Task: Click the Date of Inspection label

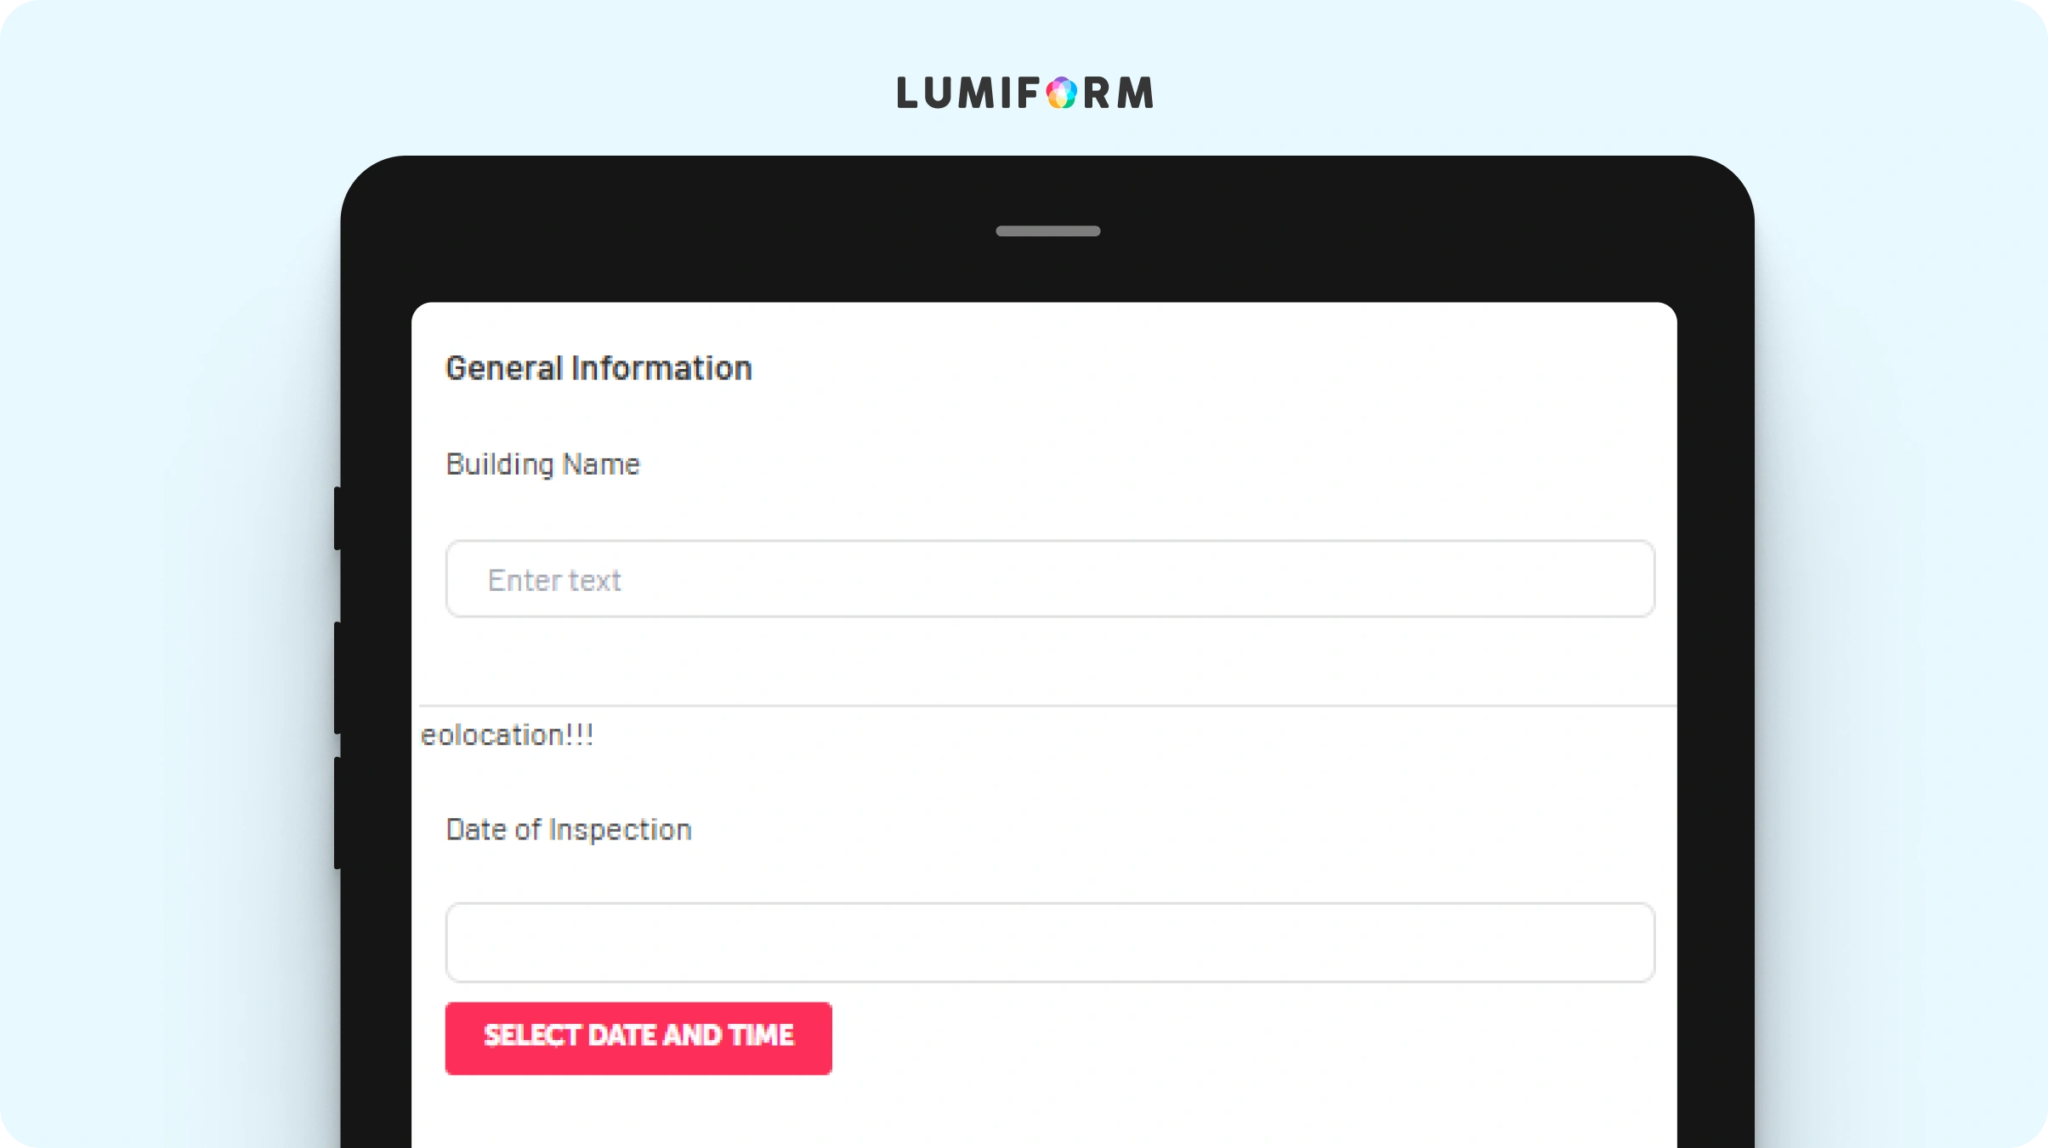Action: tap(568, 830)
